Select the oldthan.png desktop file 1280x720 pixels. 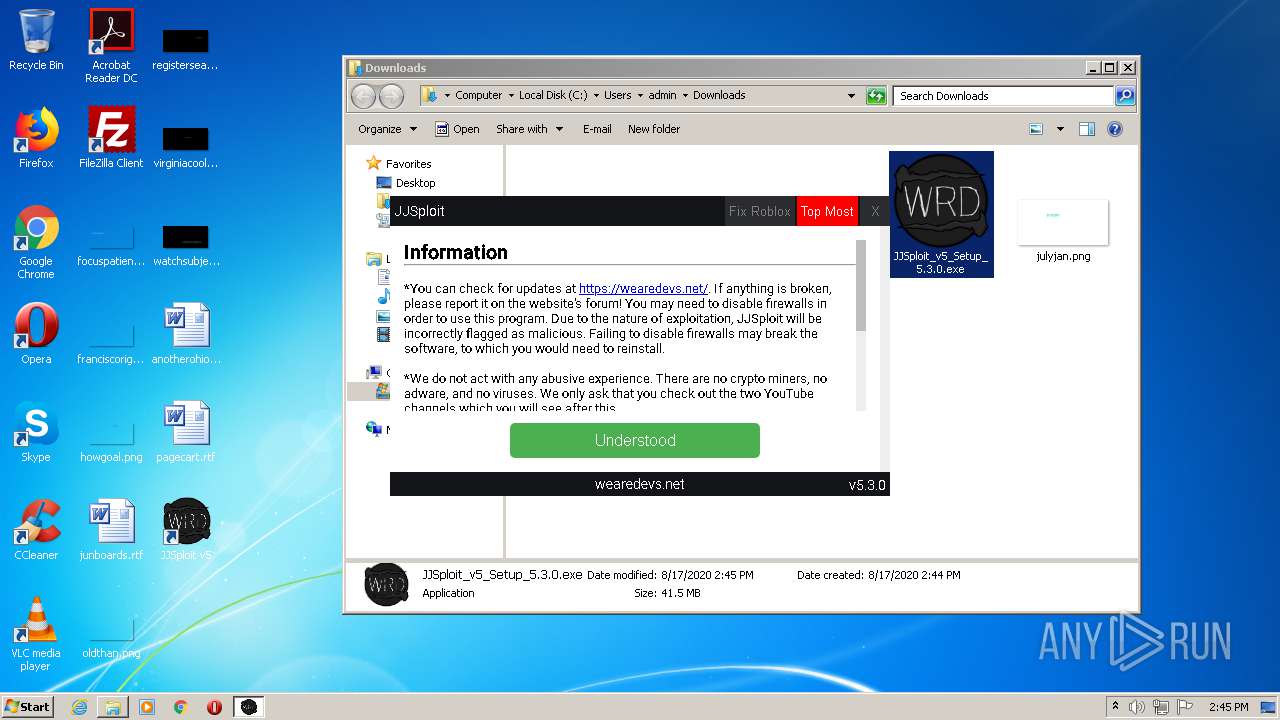pos(111,634)
